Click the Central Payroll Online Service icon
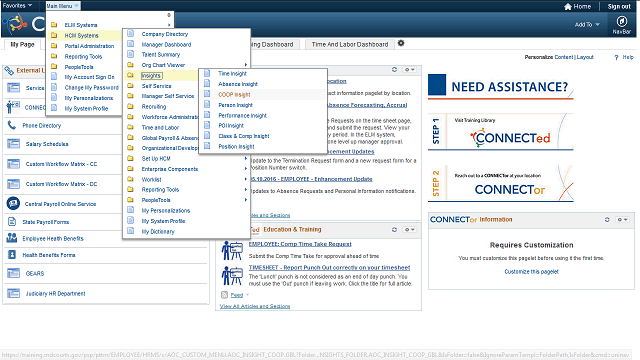The height and width of the screenshot is (360, 640). click(13, 203)
